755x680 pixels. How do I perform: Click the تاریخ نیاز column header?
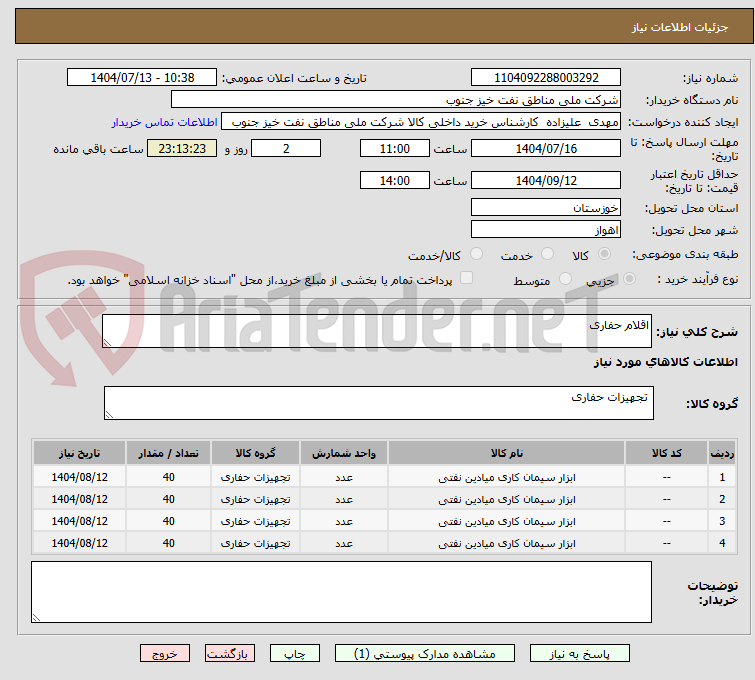[79, 453]
